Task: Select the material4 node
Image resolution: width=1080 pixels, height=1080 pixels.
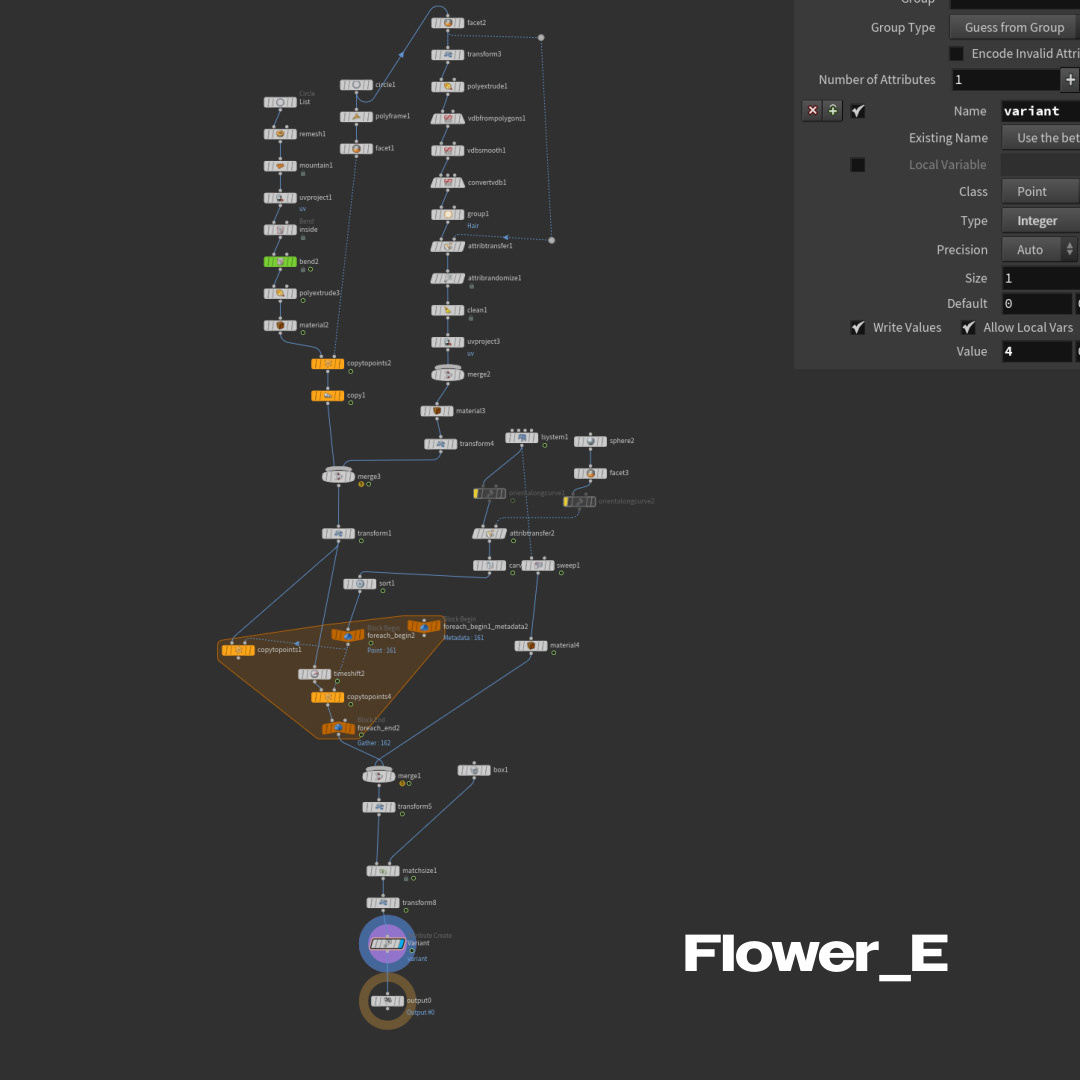Action: point(531,646)
